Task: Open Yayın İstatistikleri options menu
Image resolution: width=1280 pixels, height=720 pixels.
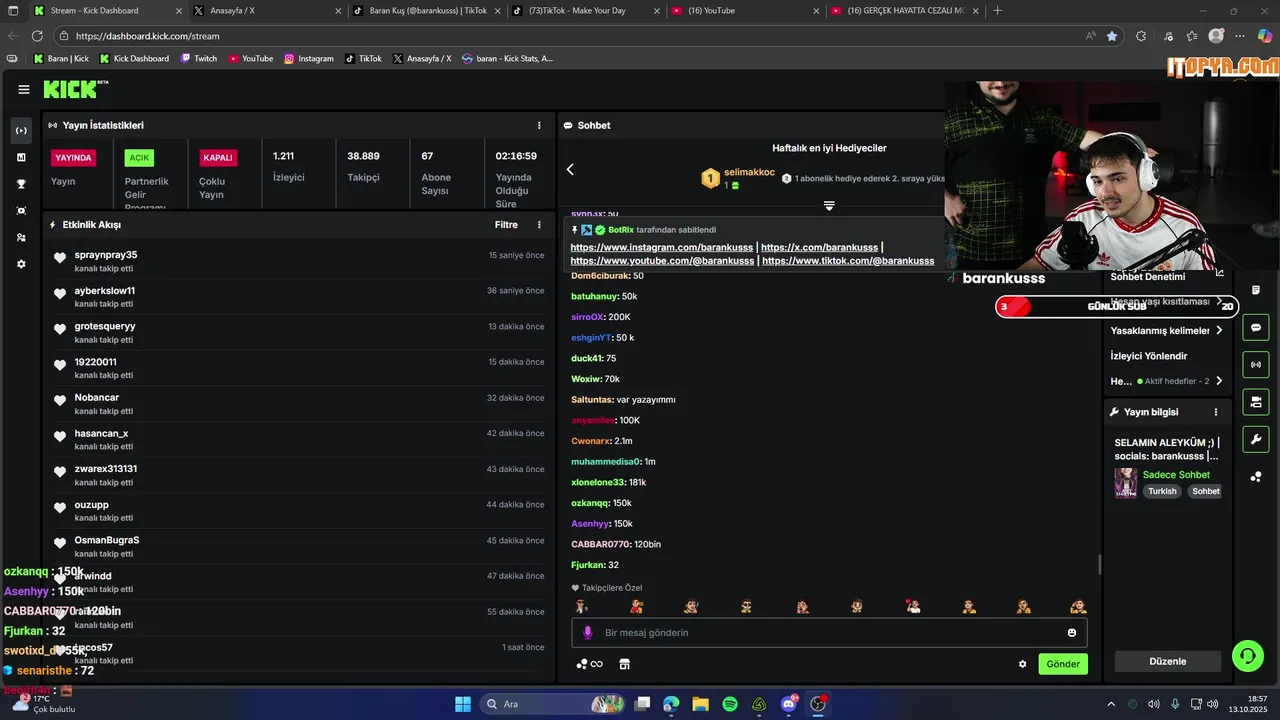Action: (x=539, y=125)
